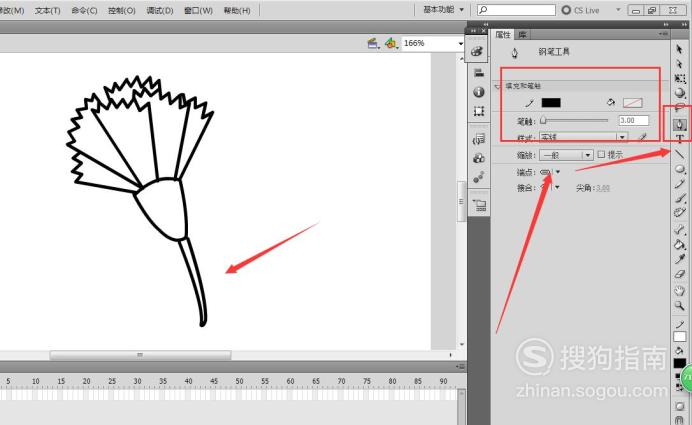Click frame 60 on the timeline ruler

(x=290, y=381)
